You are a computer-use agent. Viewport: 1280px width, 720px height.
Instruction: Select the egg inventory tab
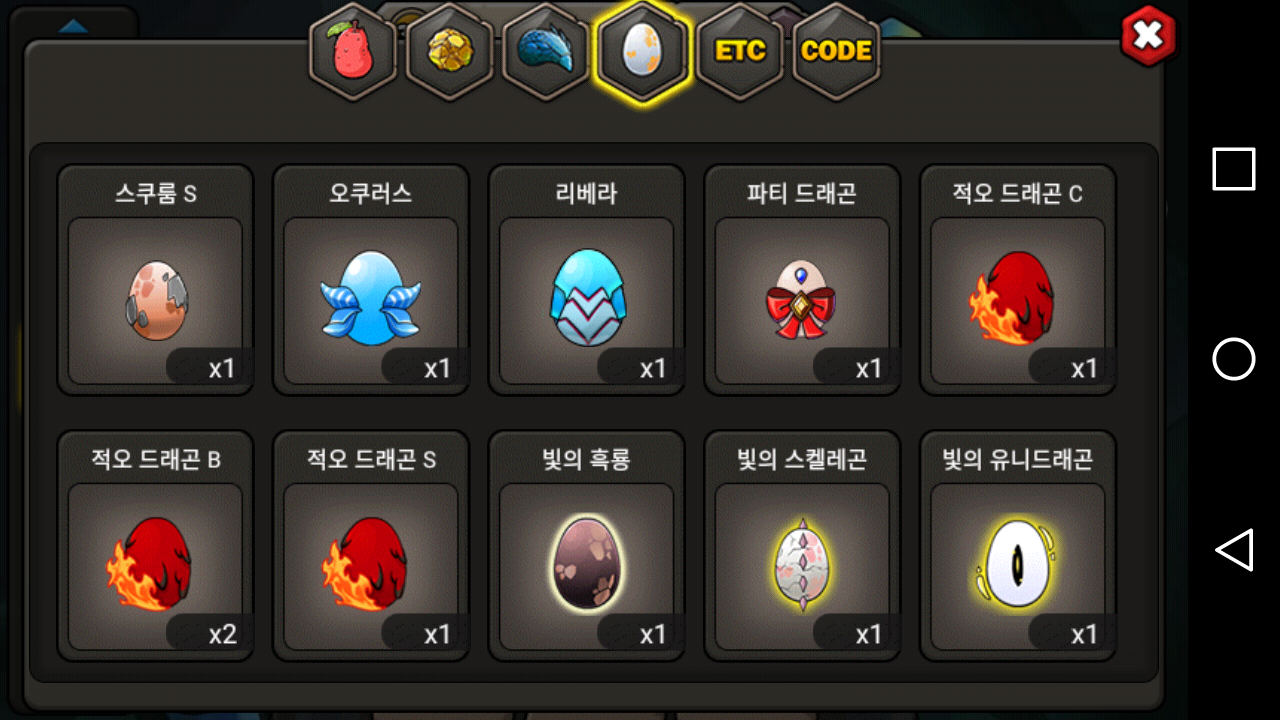[641, 51]
